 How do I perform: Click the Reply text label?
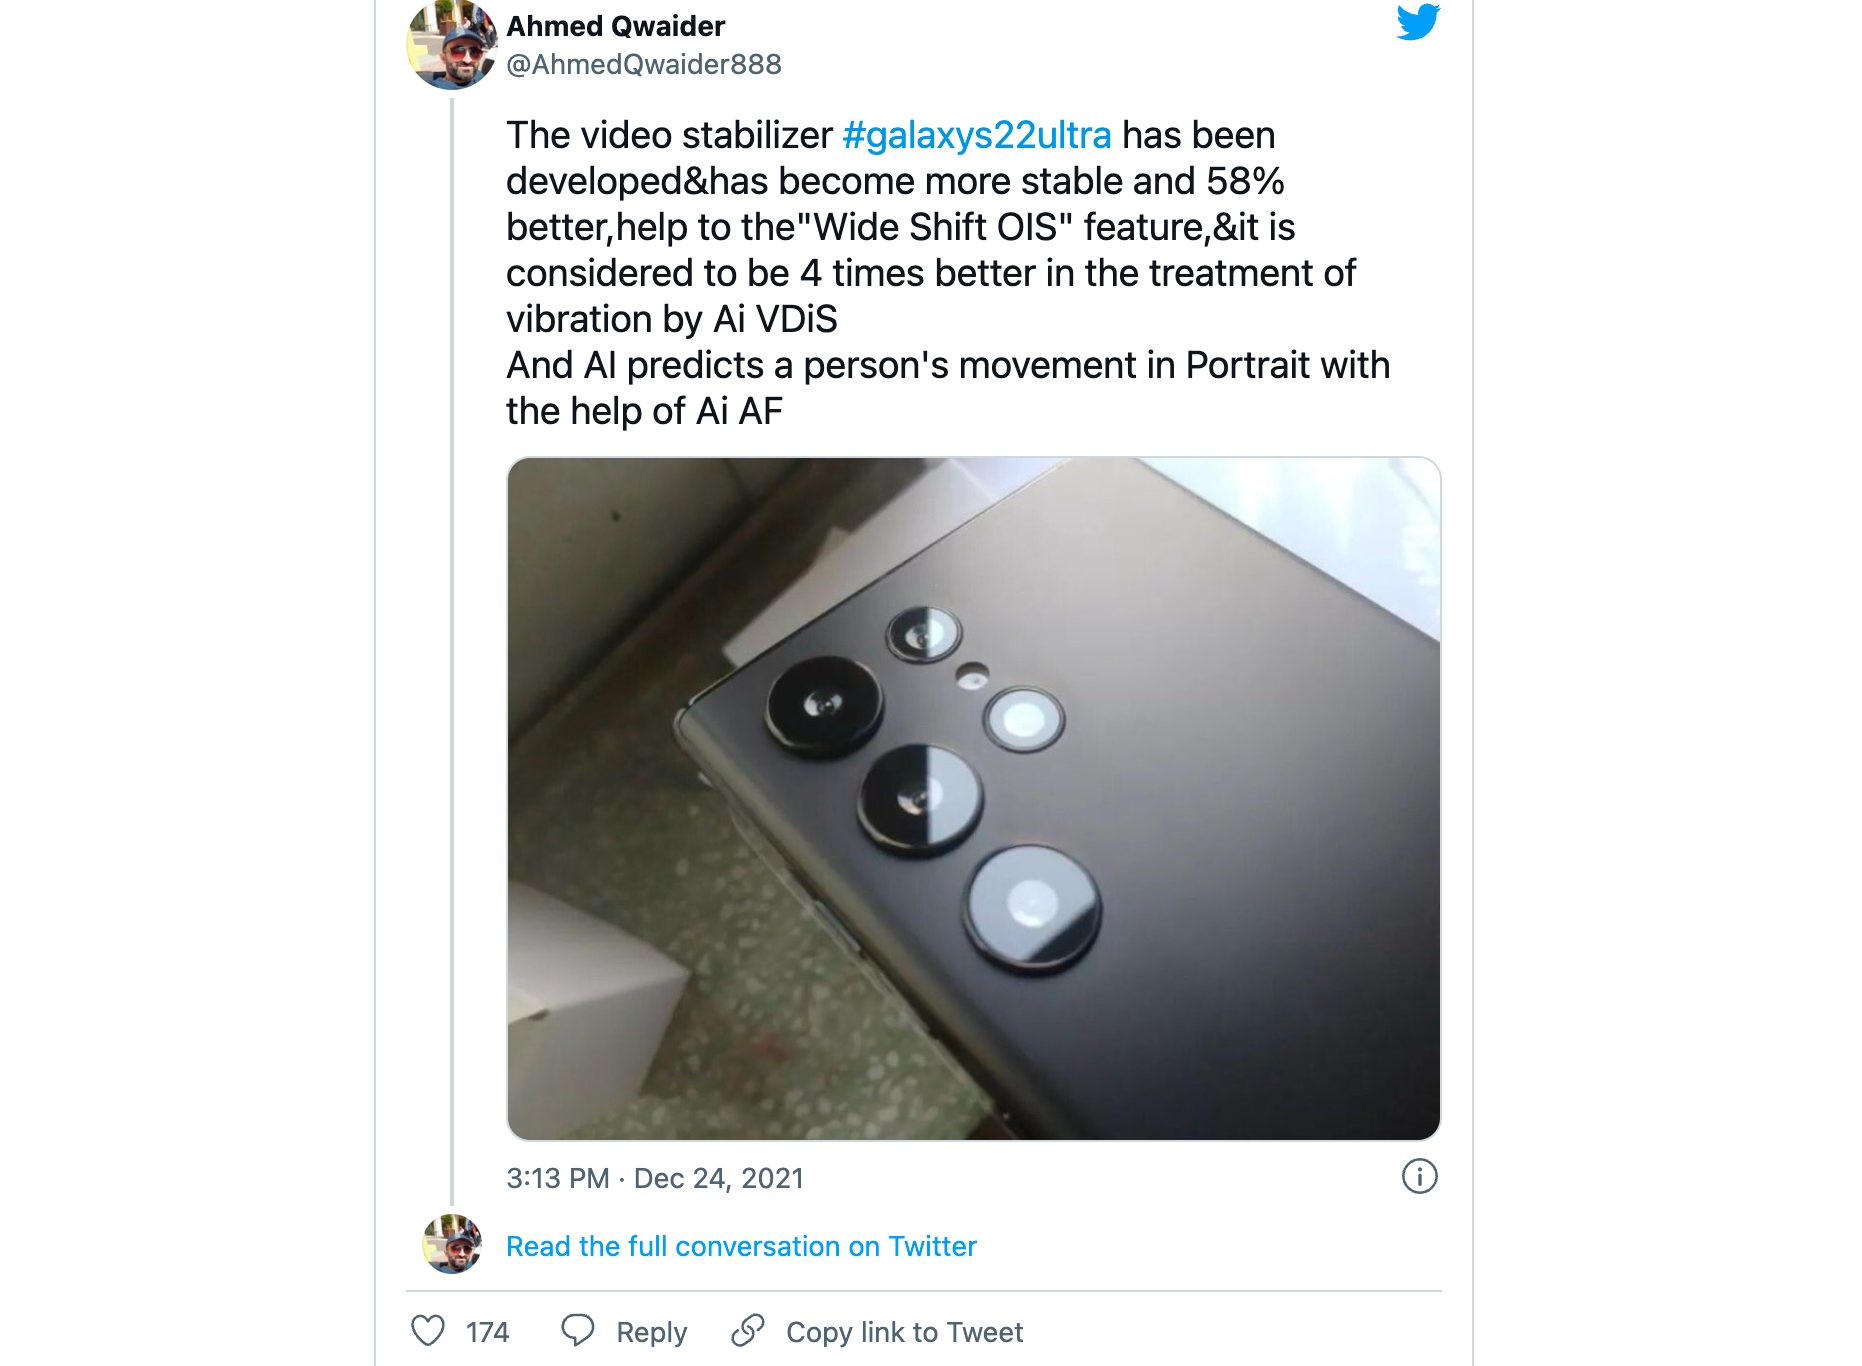coord(651,1332)
